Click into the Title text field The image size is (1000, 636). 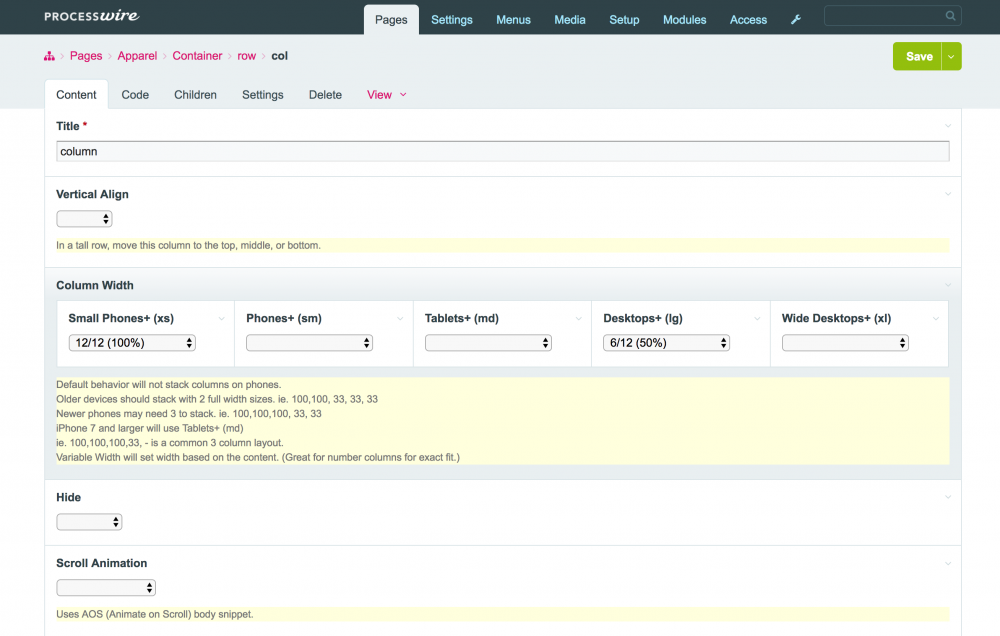coord(502,151)
